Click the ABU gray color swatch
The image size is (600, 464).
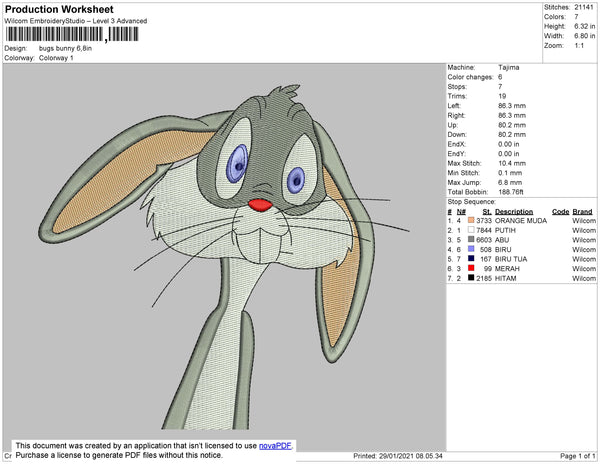(471, 239)
